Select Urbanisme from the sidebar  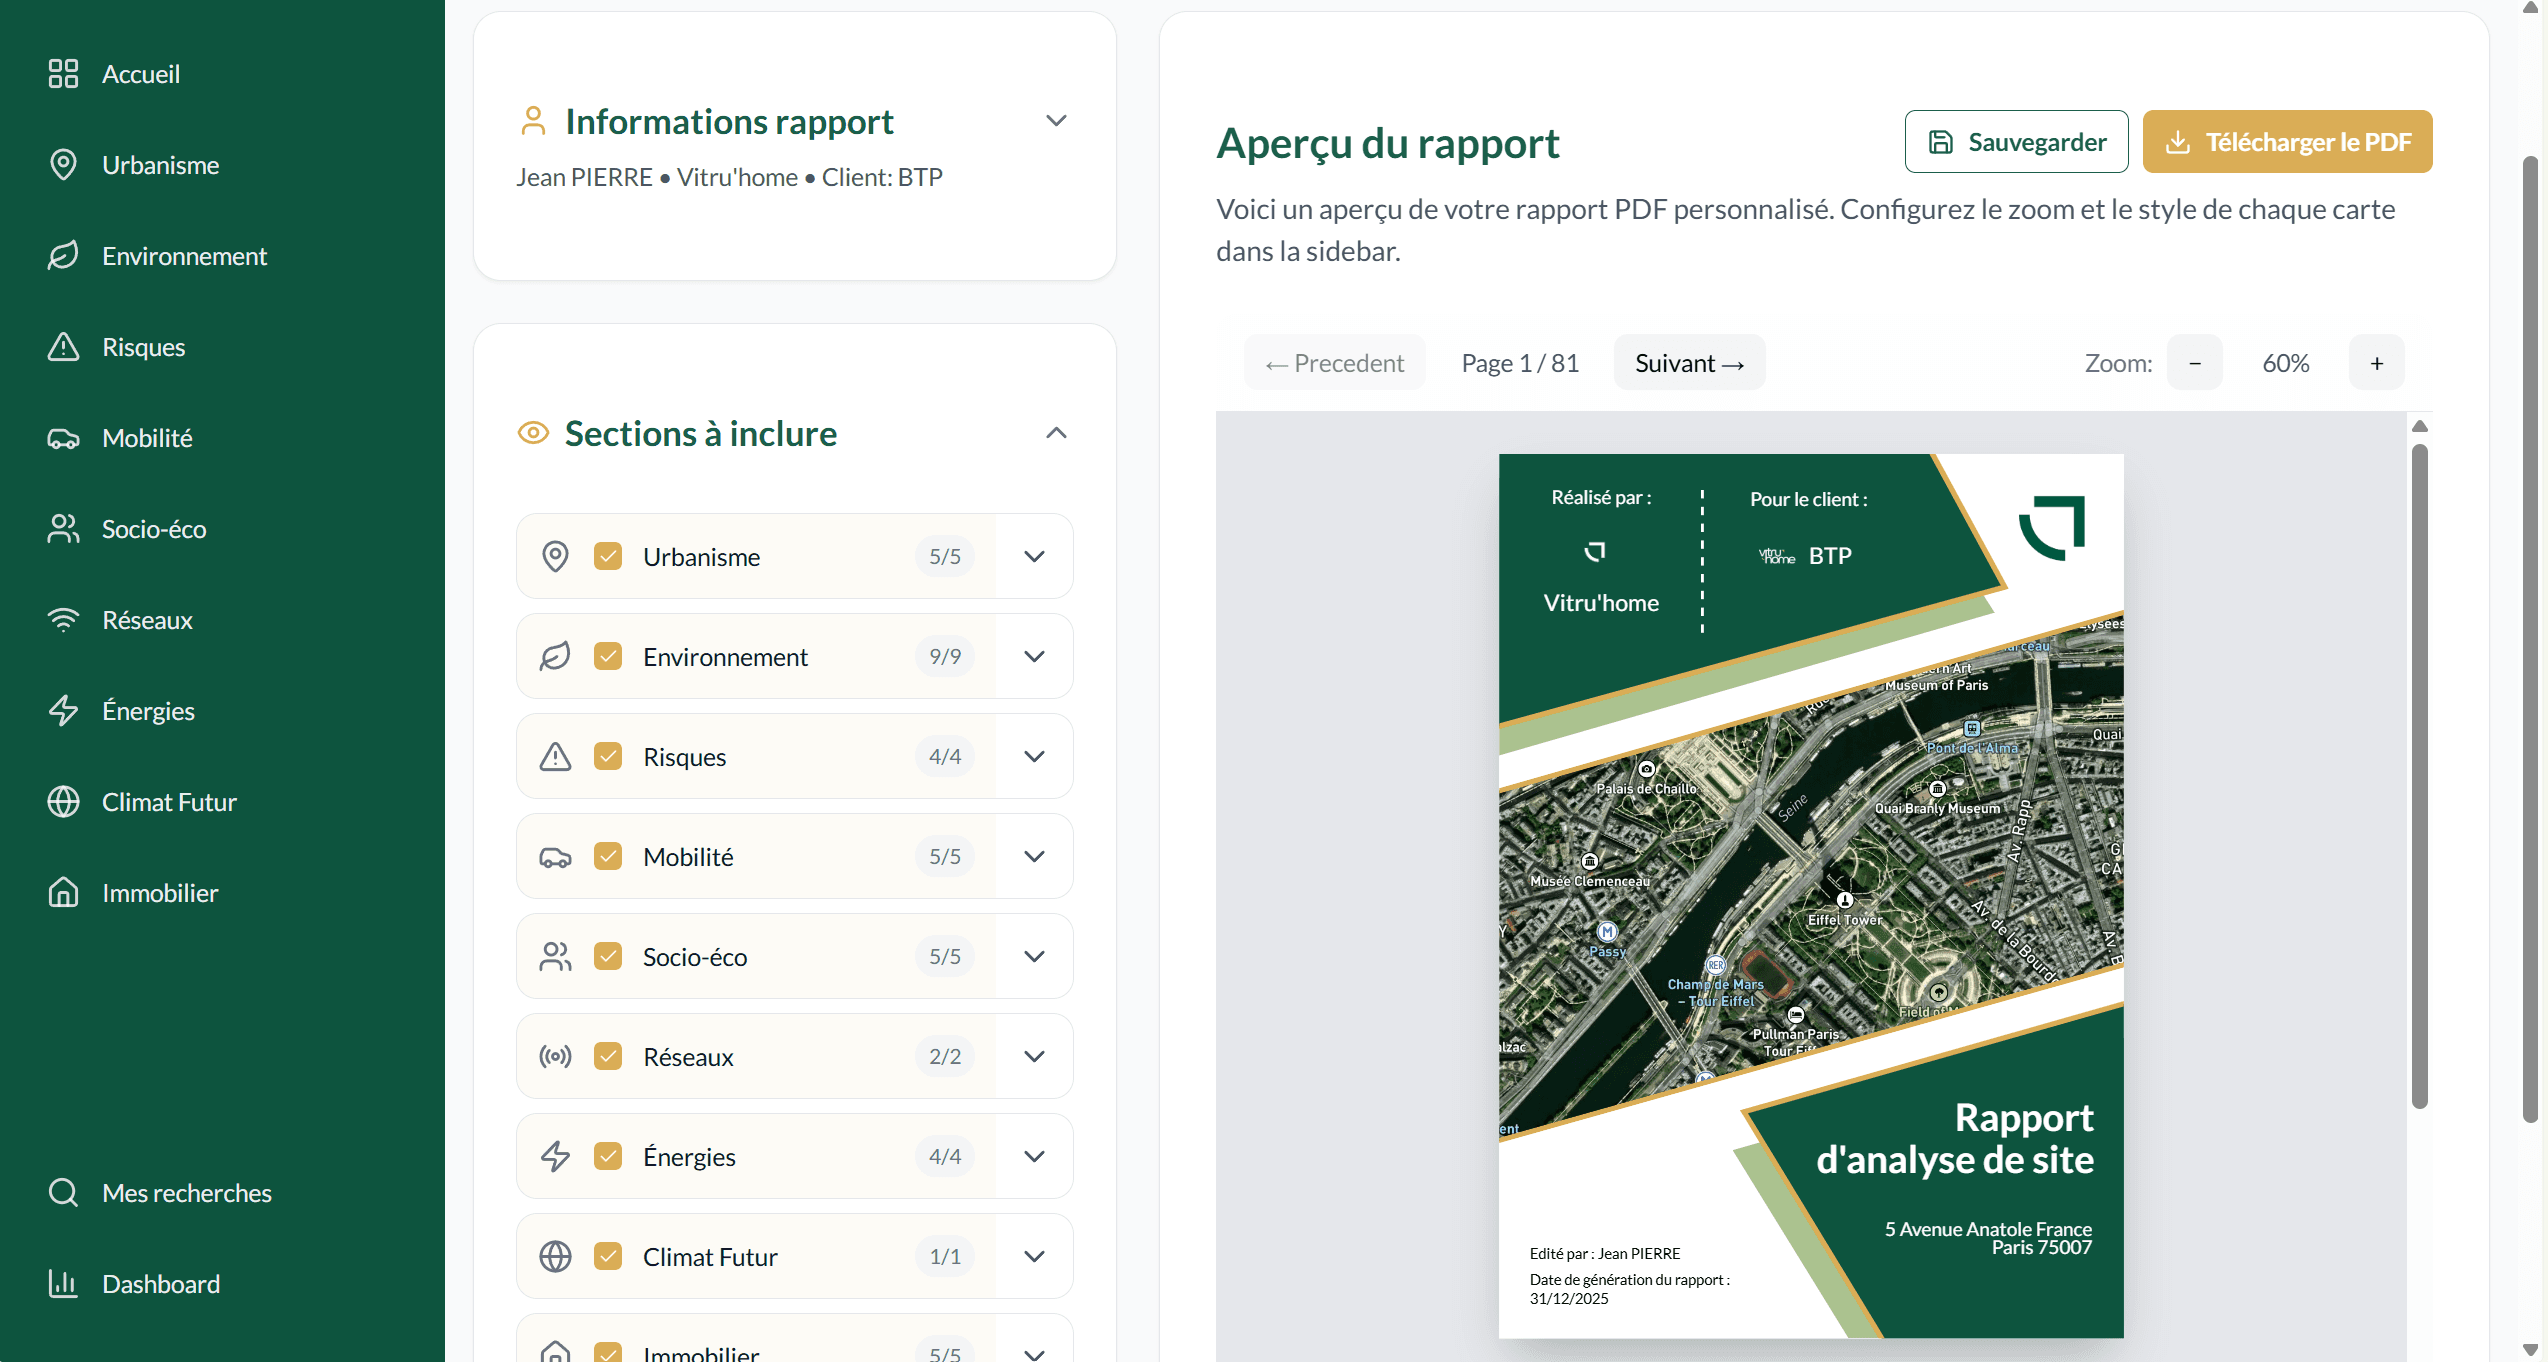(x=160, y=164)
